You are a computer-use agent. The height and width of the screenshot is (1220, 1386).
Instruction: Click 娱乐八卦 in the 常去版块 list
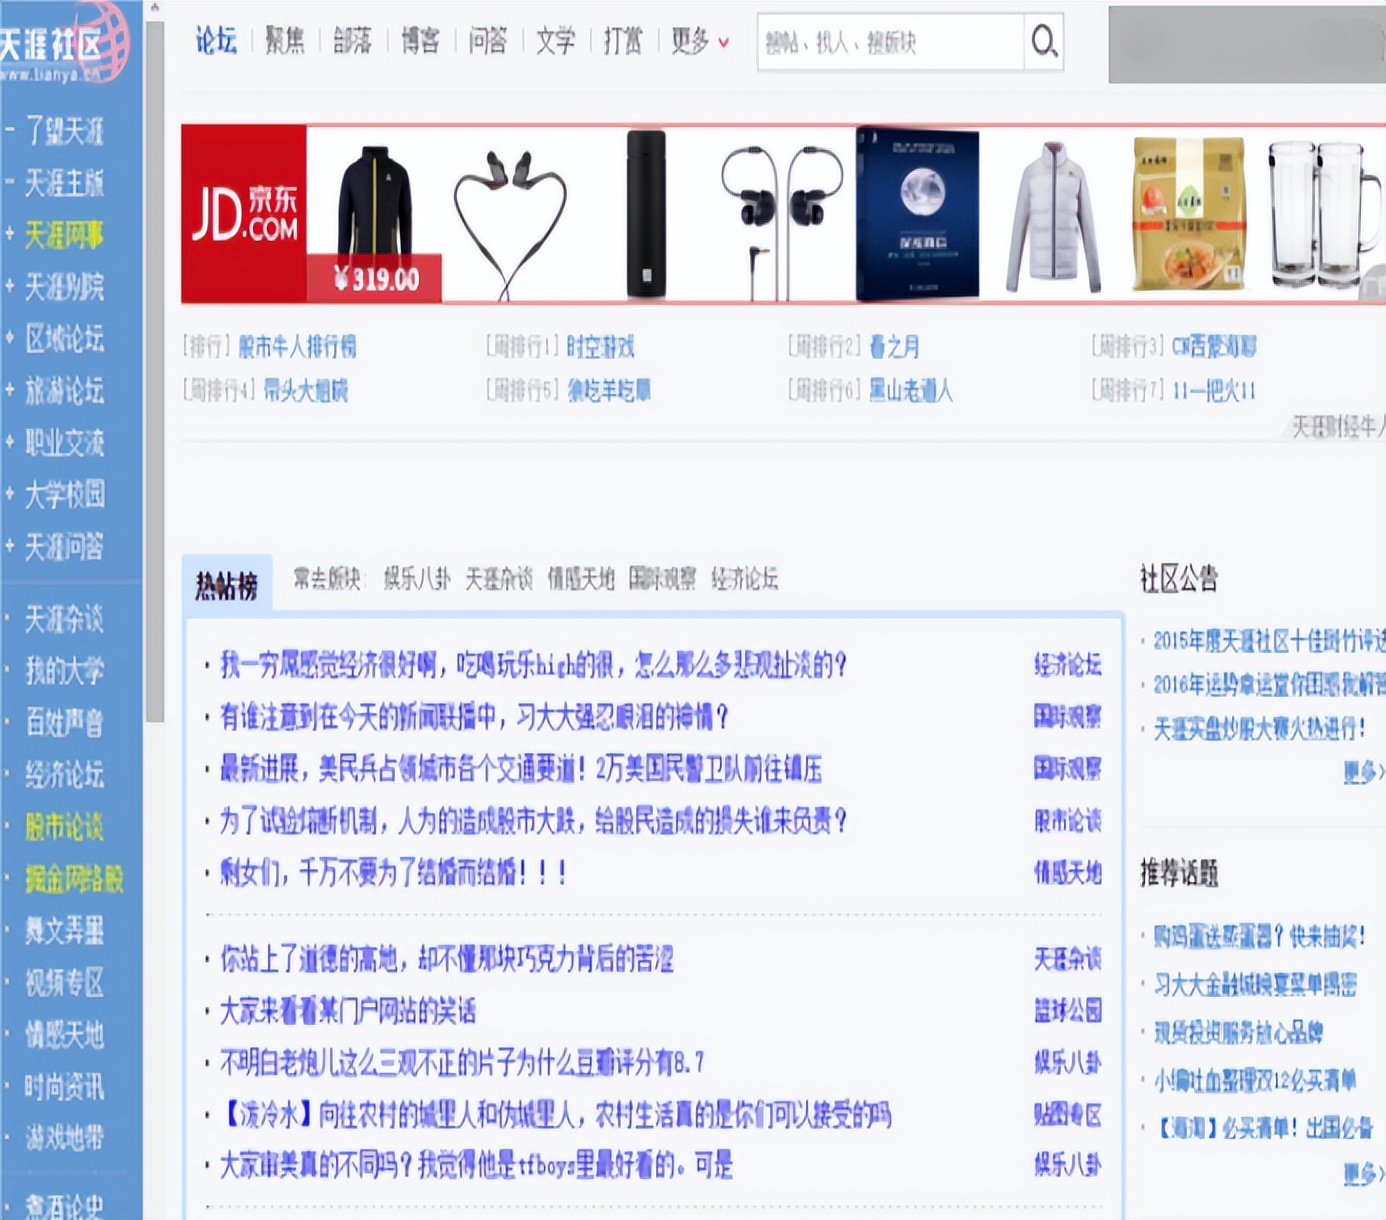417,580
